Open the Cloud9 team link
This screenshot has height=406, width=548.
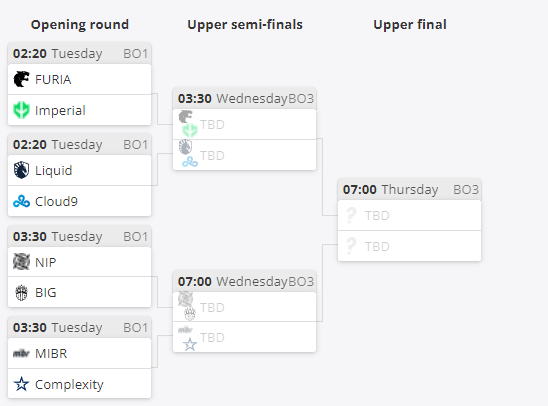click(80, 201)
